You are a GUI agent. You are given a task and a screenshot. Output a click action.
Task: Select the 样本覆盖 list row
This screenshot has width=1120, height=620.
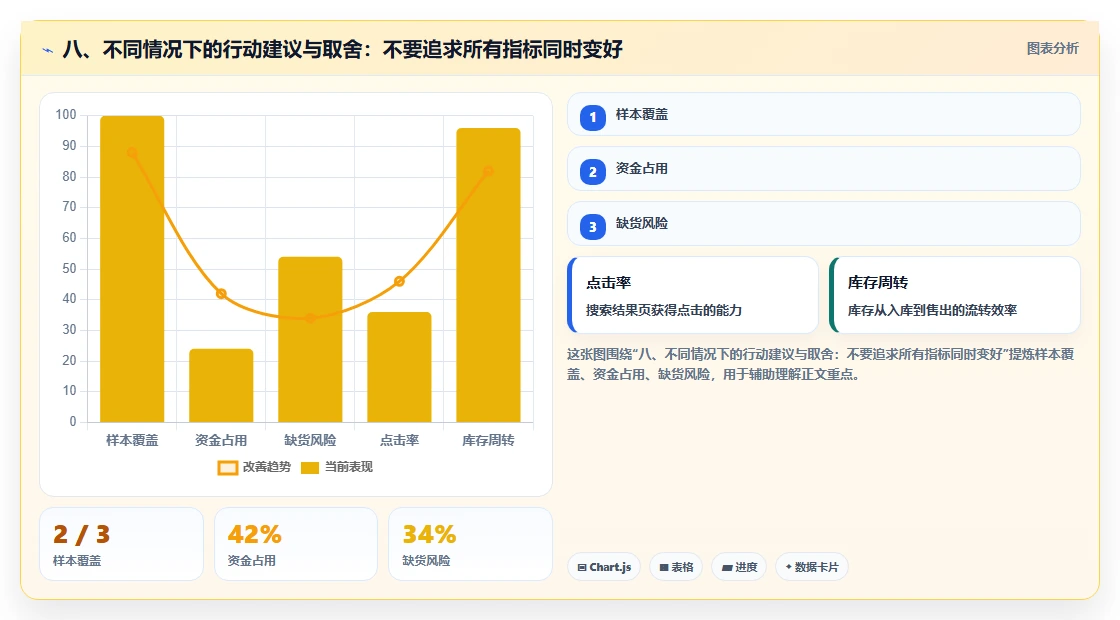(824, 114)
